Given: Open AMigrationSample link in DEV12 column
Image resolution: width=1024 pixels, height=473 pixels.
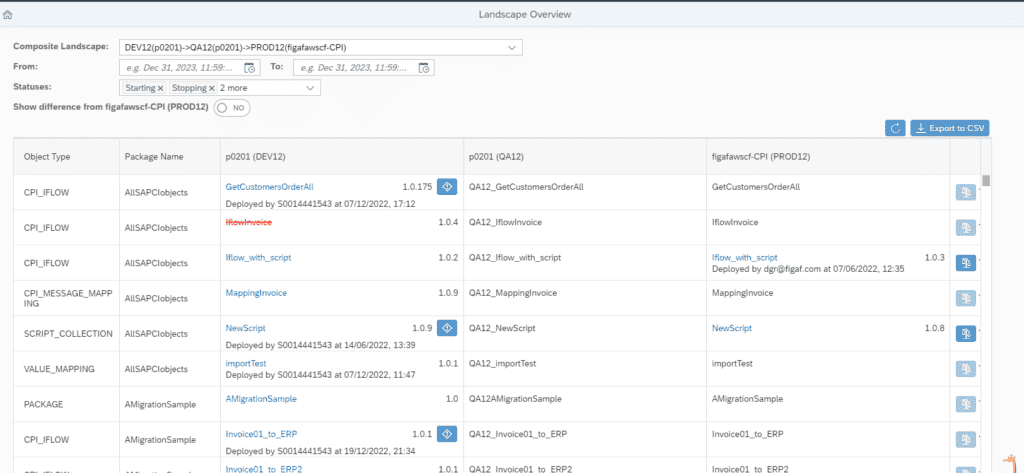Looking at the screenshot, I should (x=261, y=399).
